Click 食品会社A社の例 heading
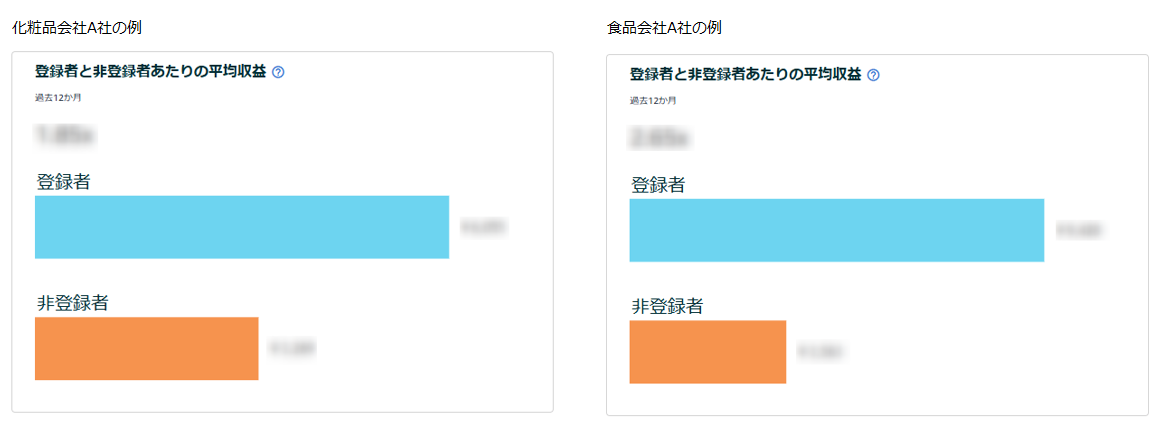 click(x=664, y=28)
